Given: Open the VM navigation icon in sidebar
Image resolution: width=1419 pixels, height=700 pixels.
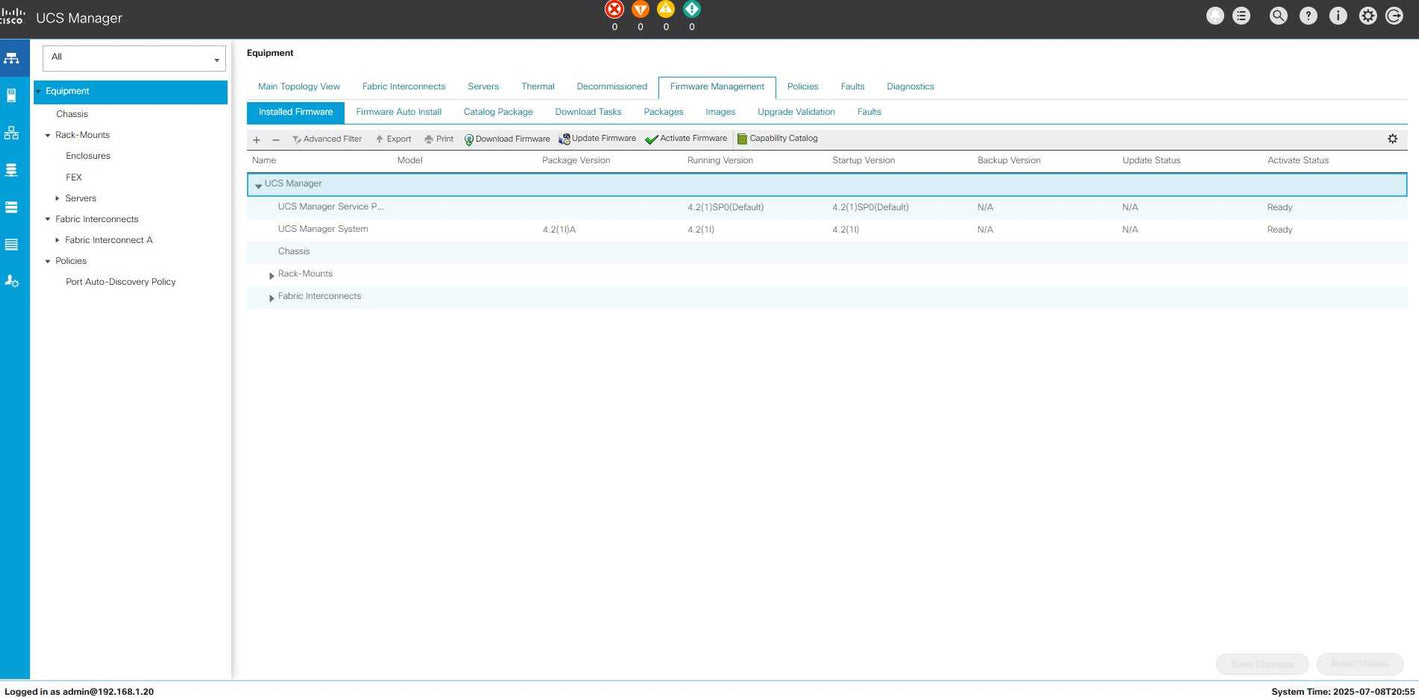Looking at the screenshot, I should [12, 207].
